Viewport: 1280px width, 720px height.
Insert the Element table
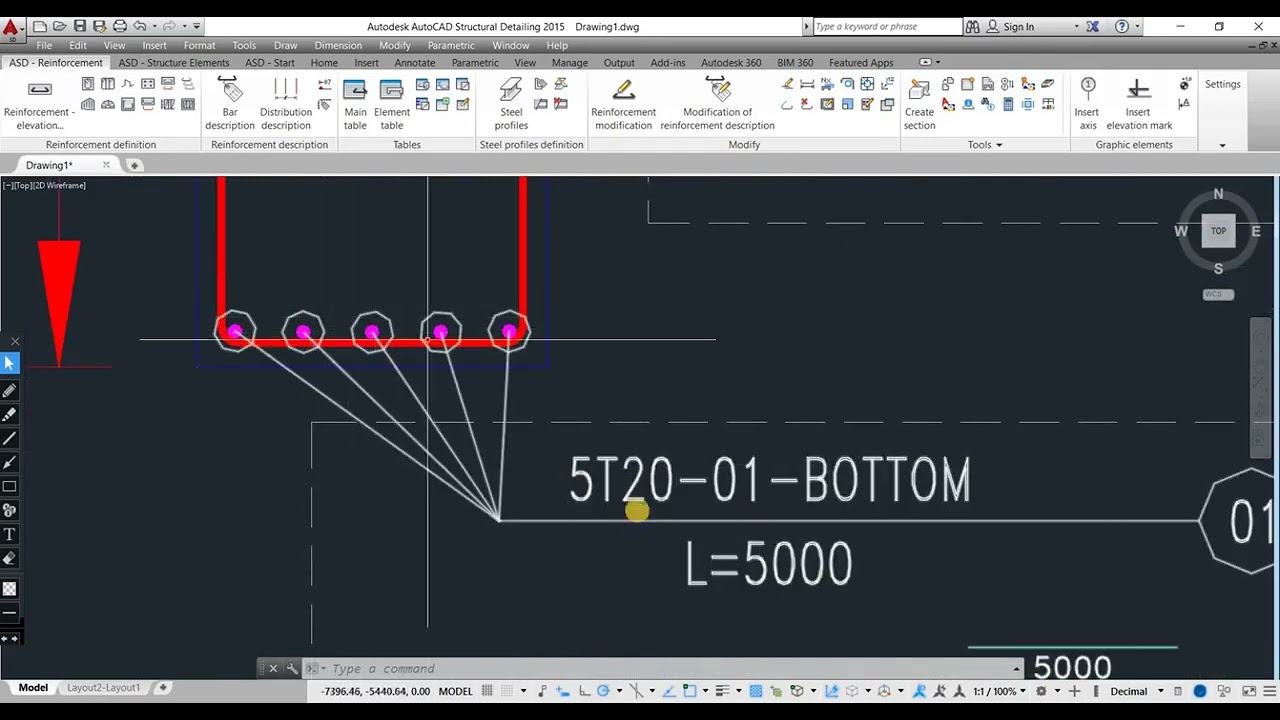[392, 103]
